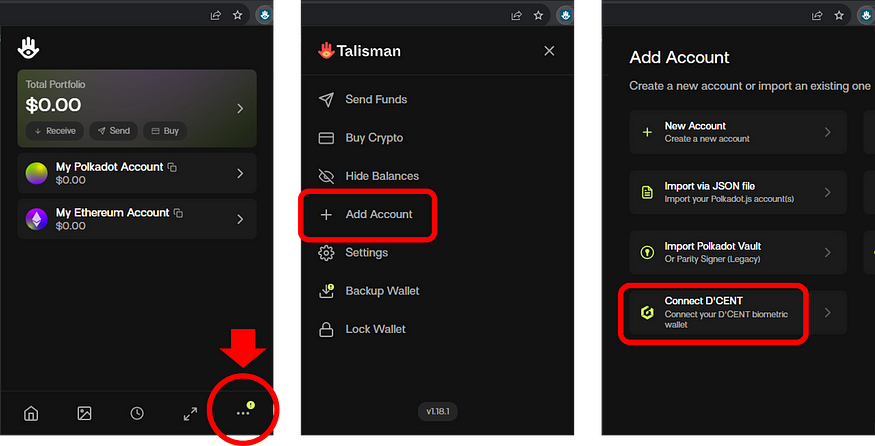This screenshot has height=446, width=875.
Task: Click the Polkadot Vault keyhole icon
Action: tap(647, 253)
